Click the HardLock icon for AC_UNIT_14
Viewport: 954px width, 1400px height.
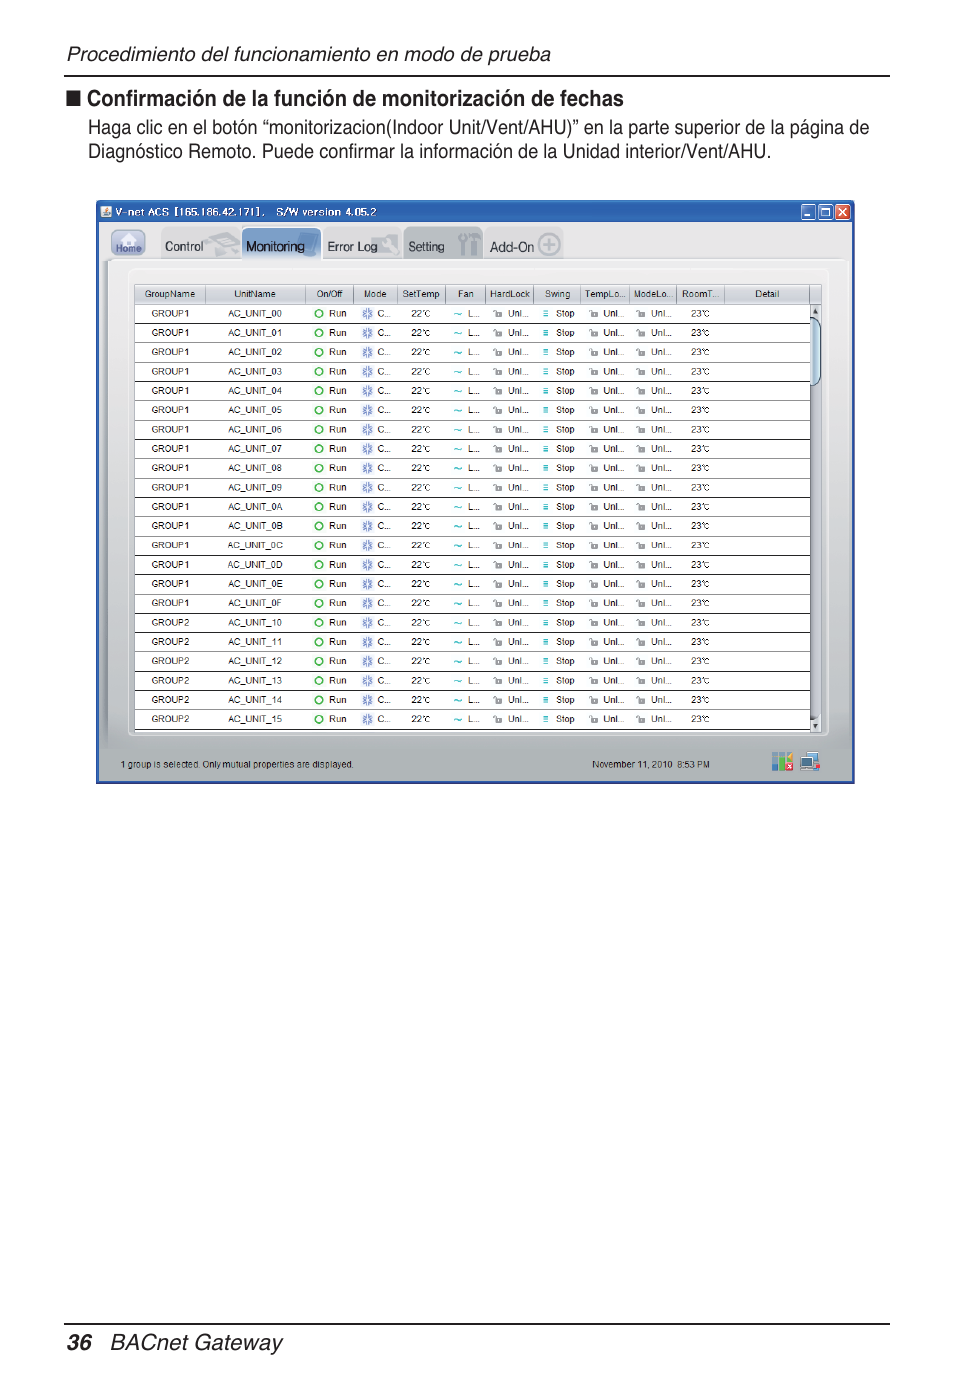(x=498, y=700)
